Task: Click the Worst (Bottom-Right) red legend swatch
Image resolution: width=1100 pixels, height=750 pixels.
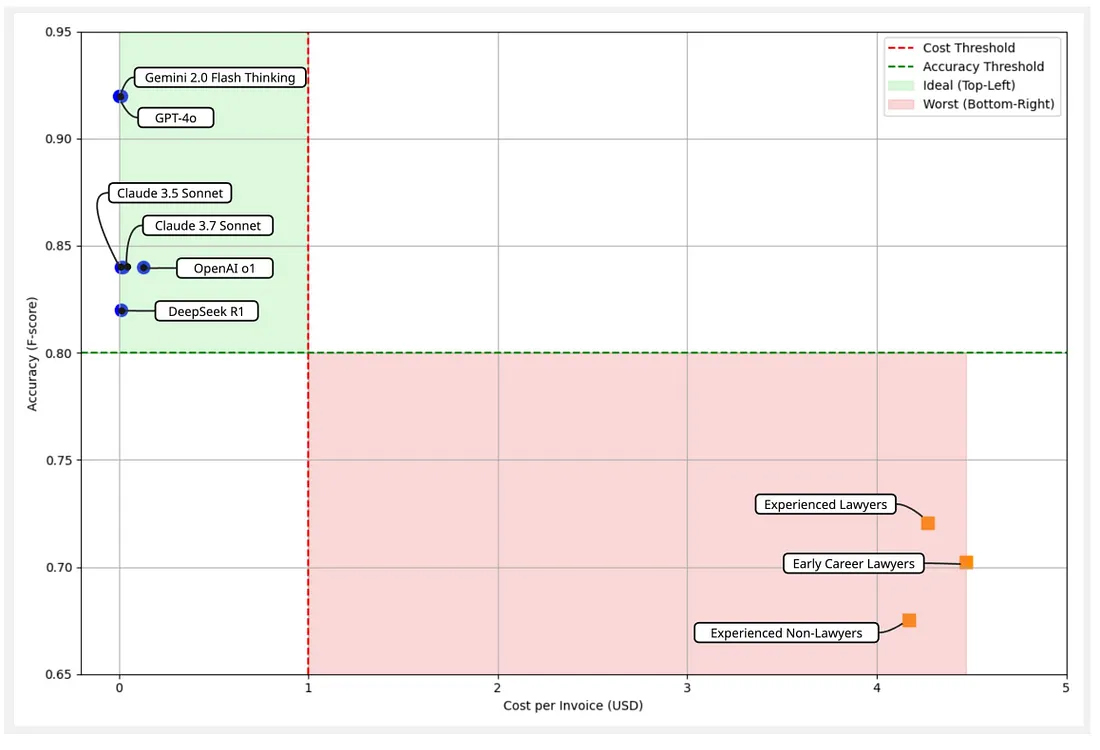Action: [x=902, y=104]
